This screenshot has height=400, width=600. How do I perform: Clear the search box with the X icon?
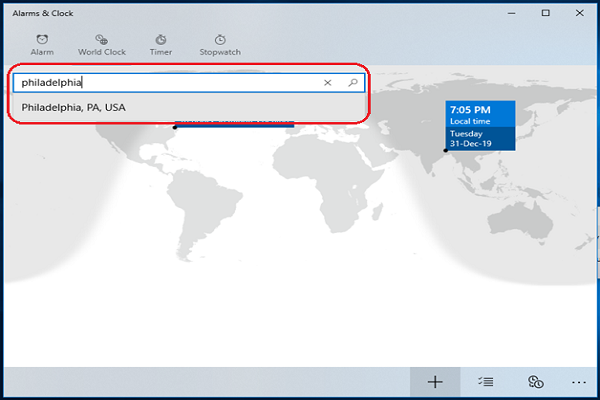click(328, 83)
